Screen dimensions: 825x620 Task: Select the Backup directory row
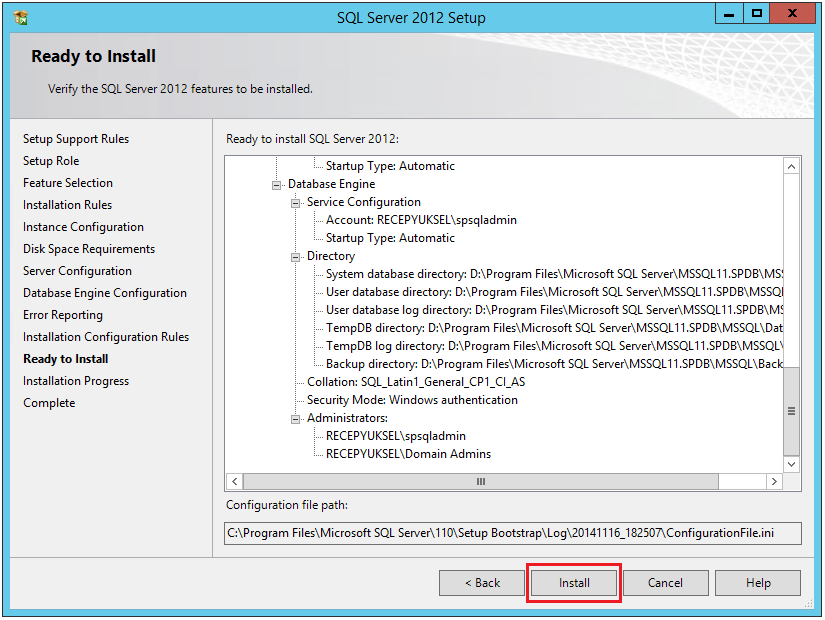point(554,364)
